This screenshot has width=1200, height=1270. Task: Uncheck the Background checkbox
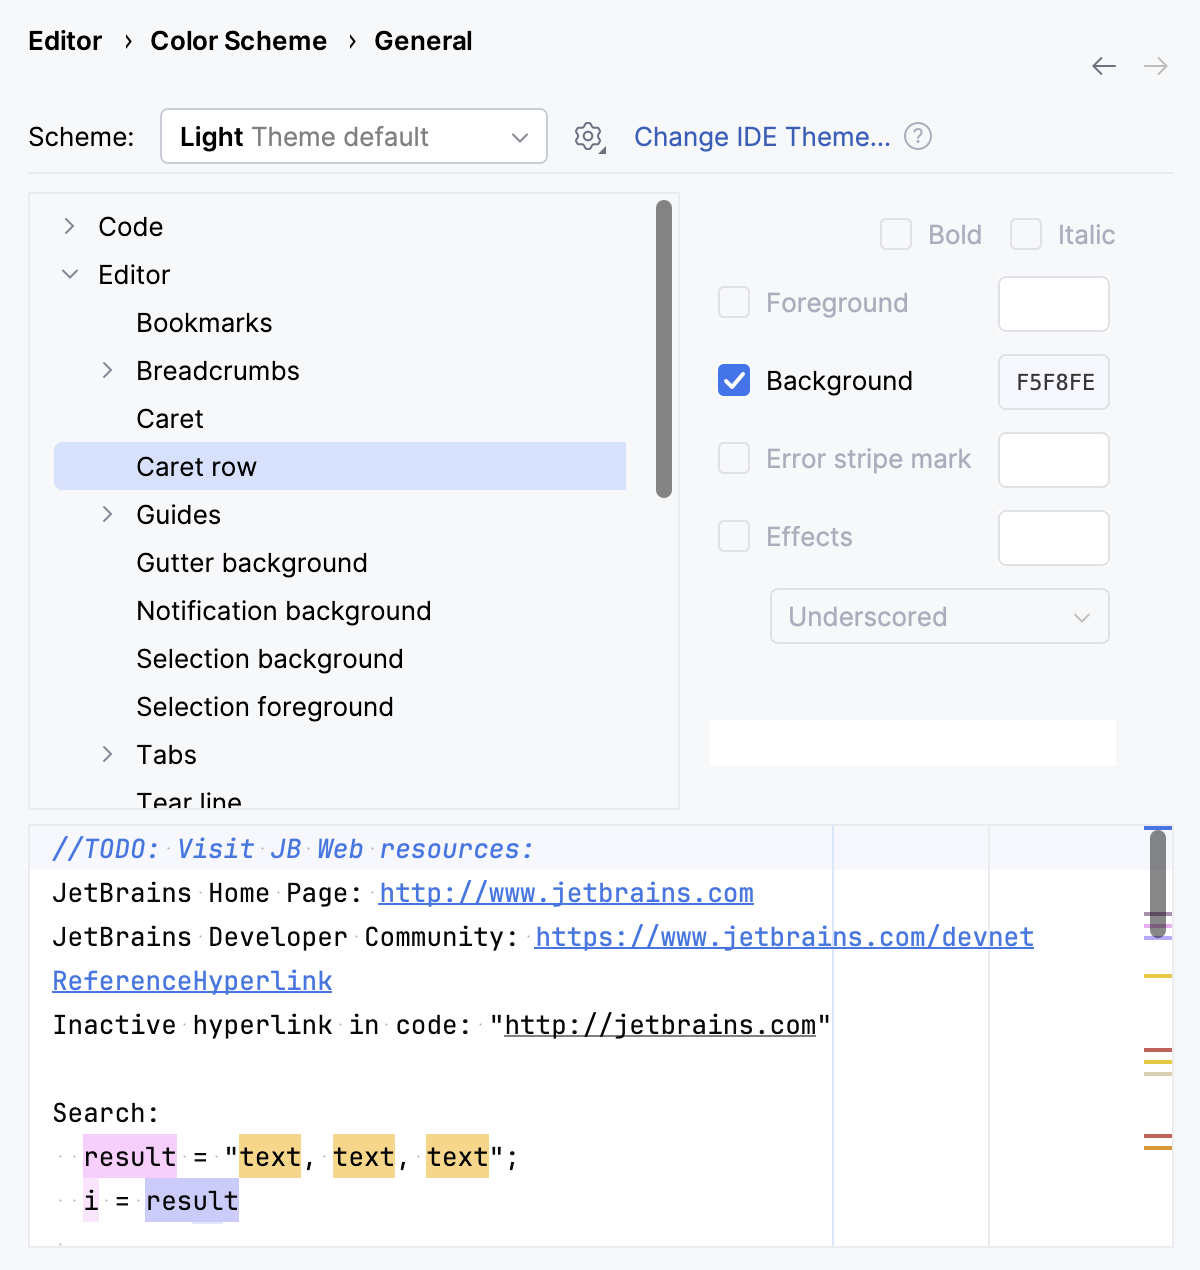pyautogui.click(x=733, y=380)
